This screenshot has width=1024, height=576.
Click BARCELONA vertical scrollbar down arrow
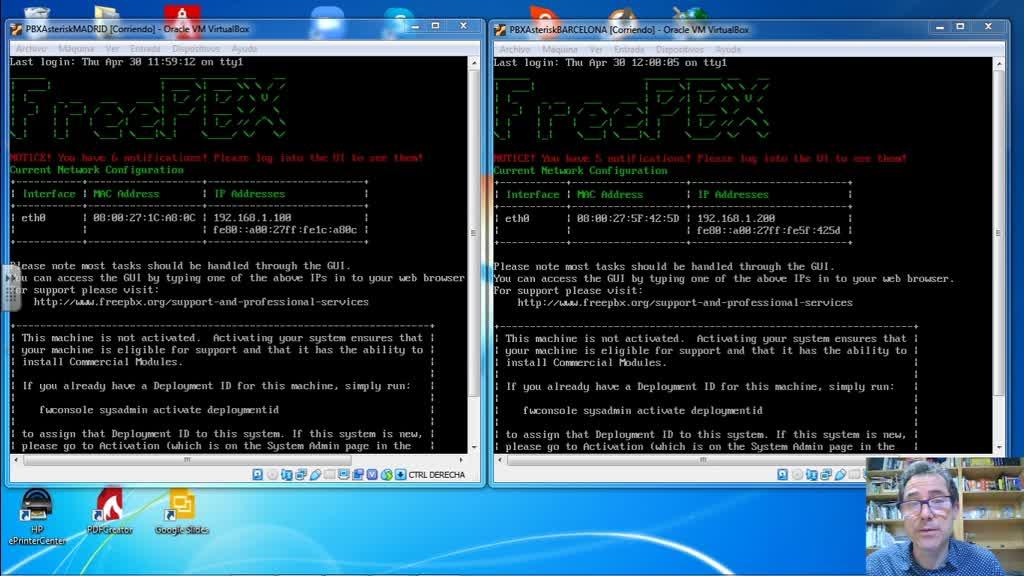(x=999, y=448)
